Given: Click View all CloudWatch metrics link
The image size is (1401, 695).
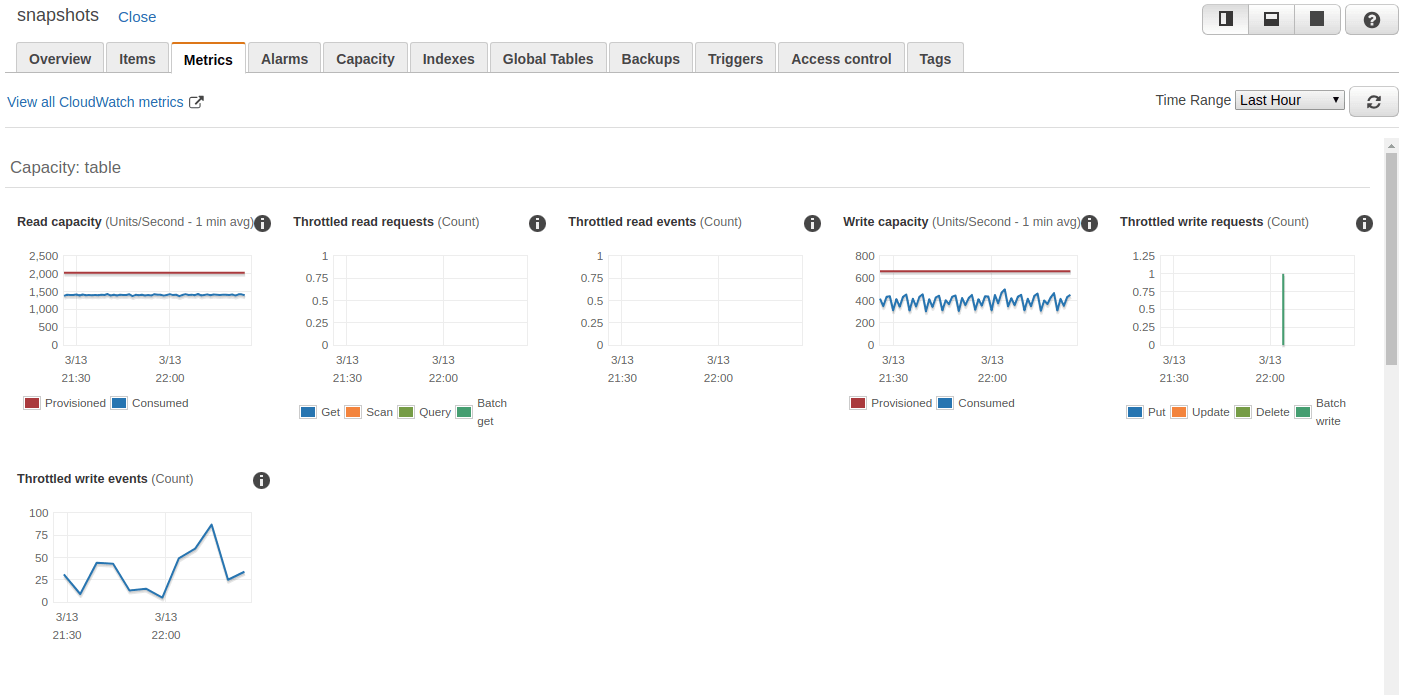Looking at the screenshot, I should pos(94,101).
